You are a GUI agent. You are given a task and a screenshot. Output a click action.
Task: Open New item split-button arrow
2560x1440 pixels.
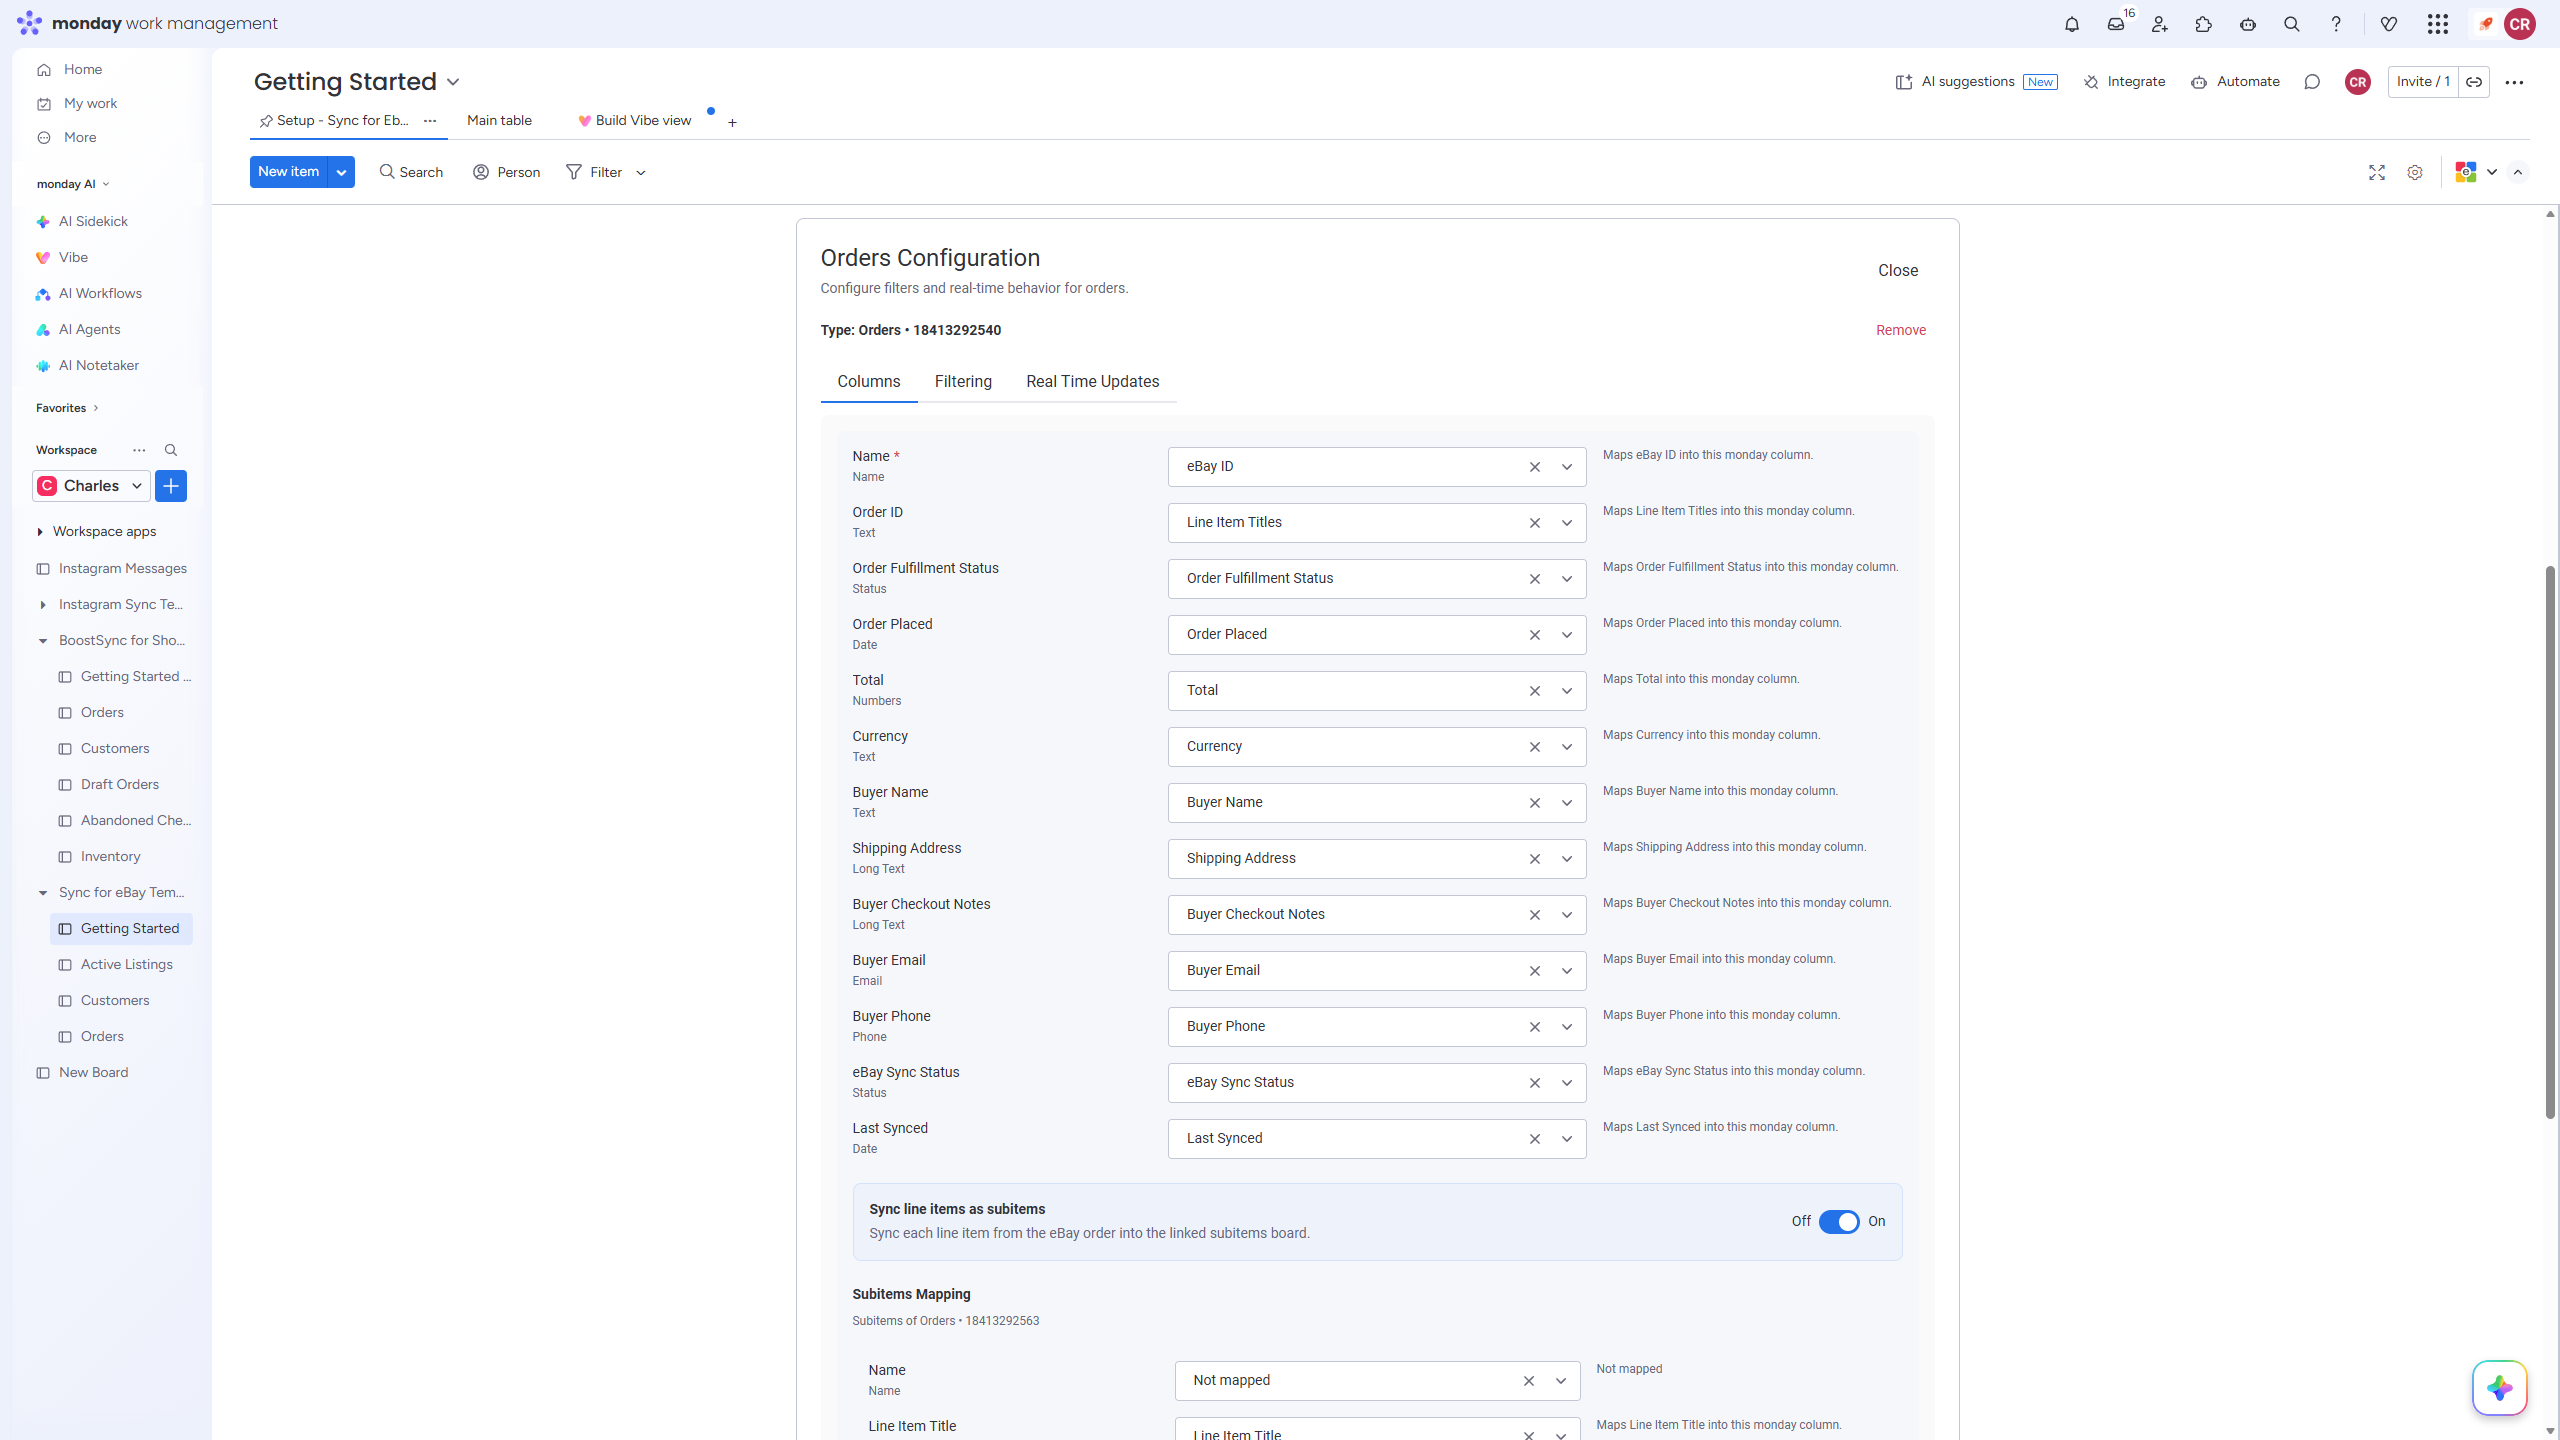341,172
